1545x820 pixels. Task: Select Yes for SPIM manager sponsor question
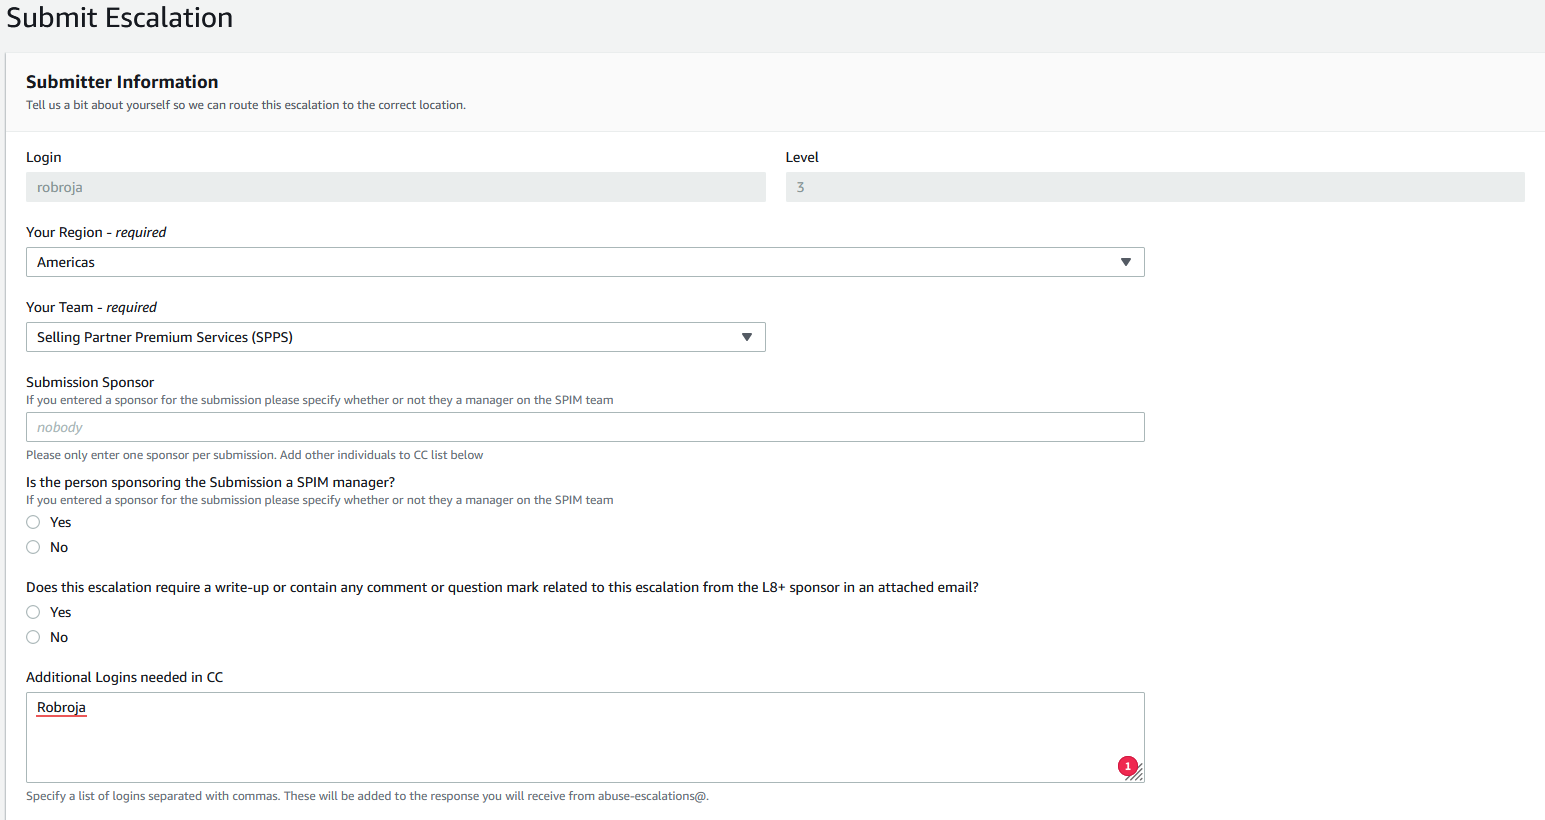tap(33, 522)
